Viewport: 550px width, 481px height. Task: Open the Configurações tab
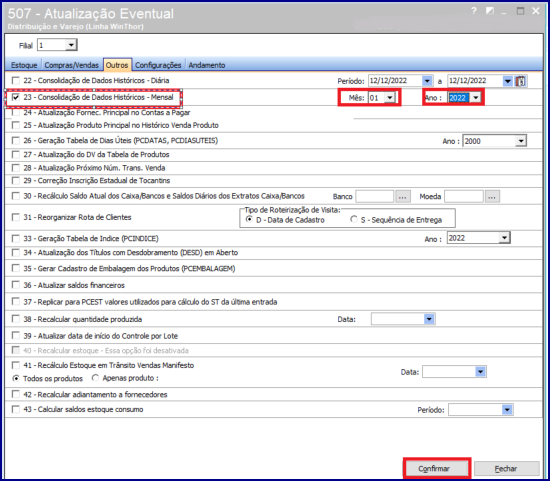pos(158,65)
